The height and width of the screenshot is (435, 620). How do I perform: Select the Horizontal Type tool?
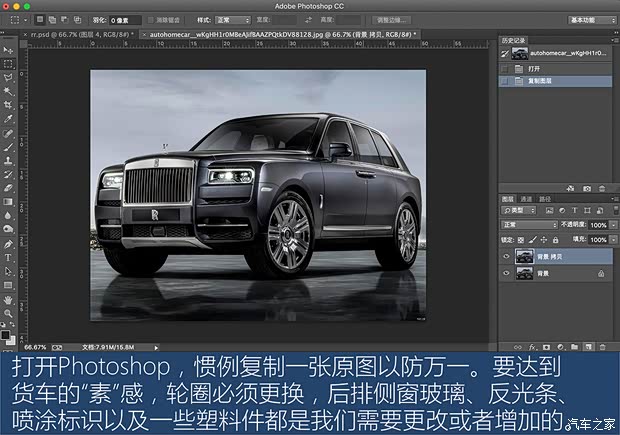(x=8, y=258)
